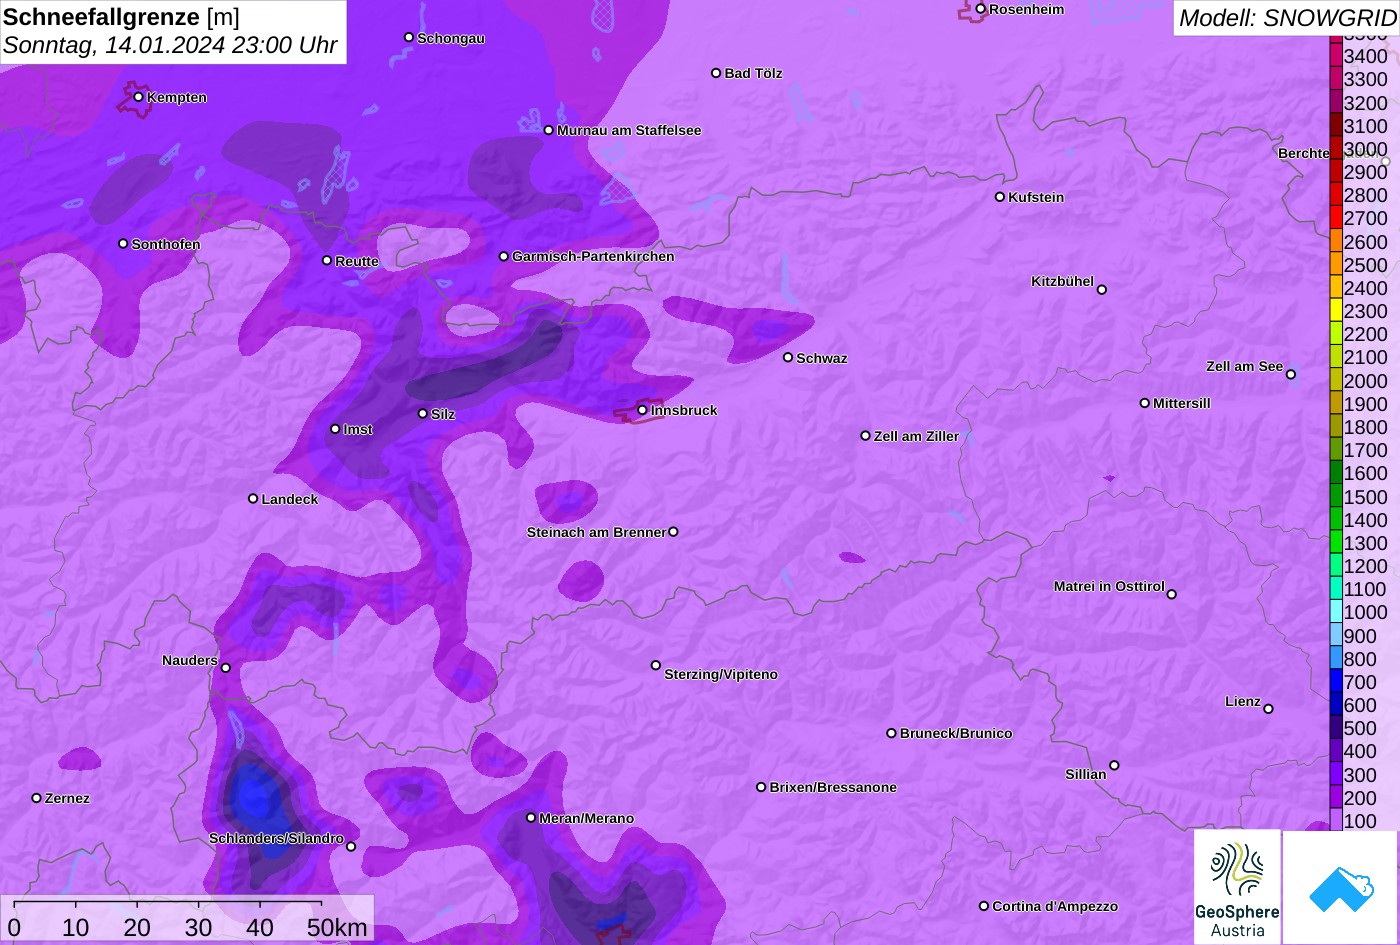This screenshot has width=1400, height=945.
Task: Click the Sillian location dot
Action: click(1114, 766)
